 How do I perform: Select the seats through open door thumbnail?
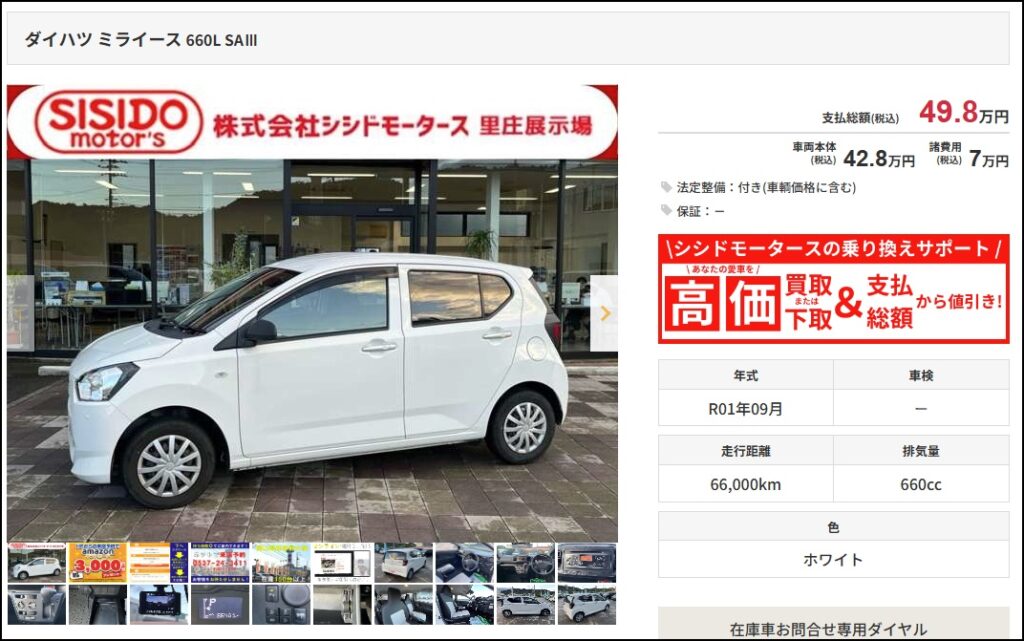tap(464, 604)
